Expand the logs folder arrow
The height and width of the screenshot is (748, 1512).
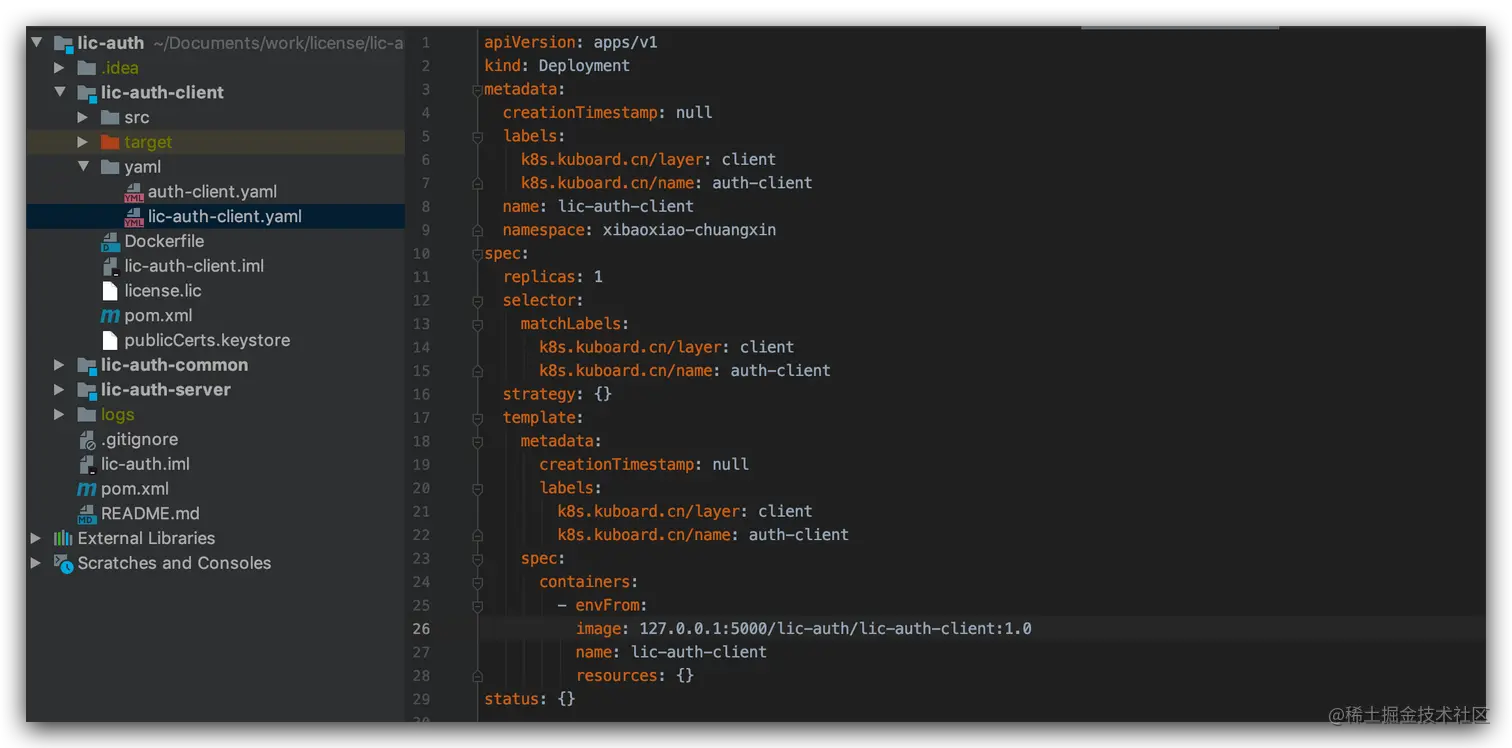[59, 414]
